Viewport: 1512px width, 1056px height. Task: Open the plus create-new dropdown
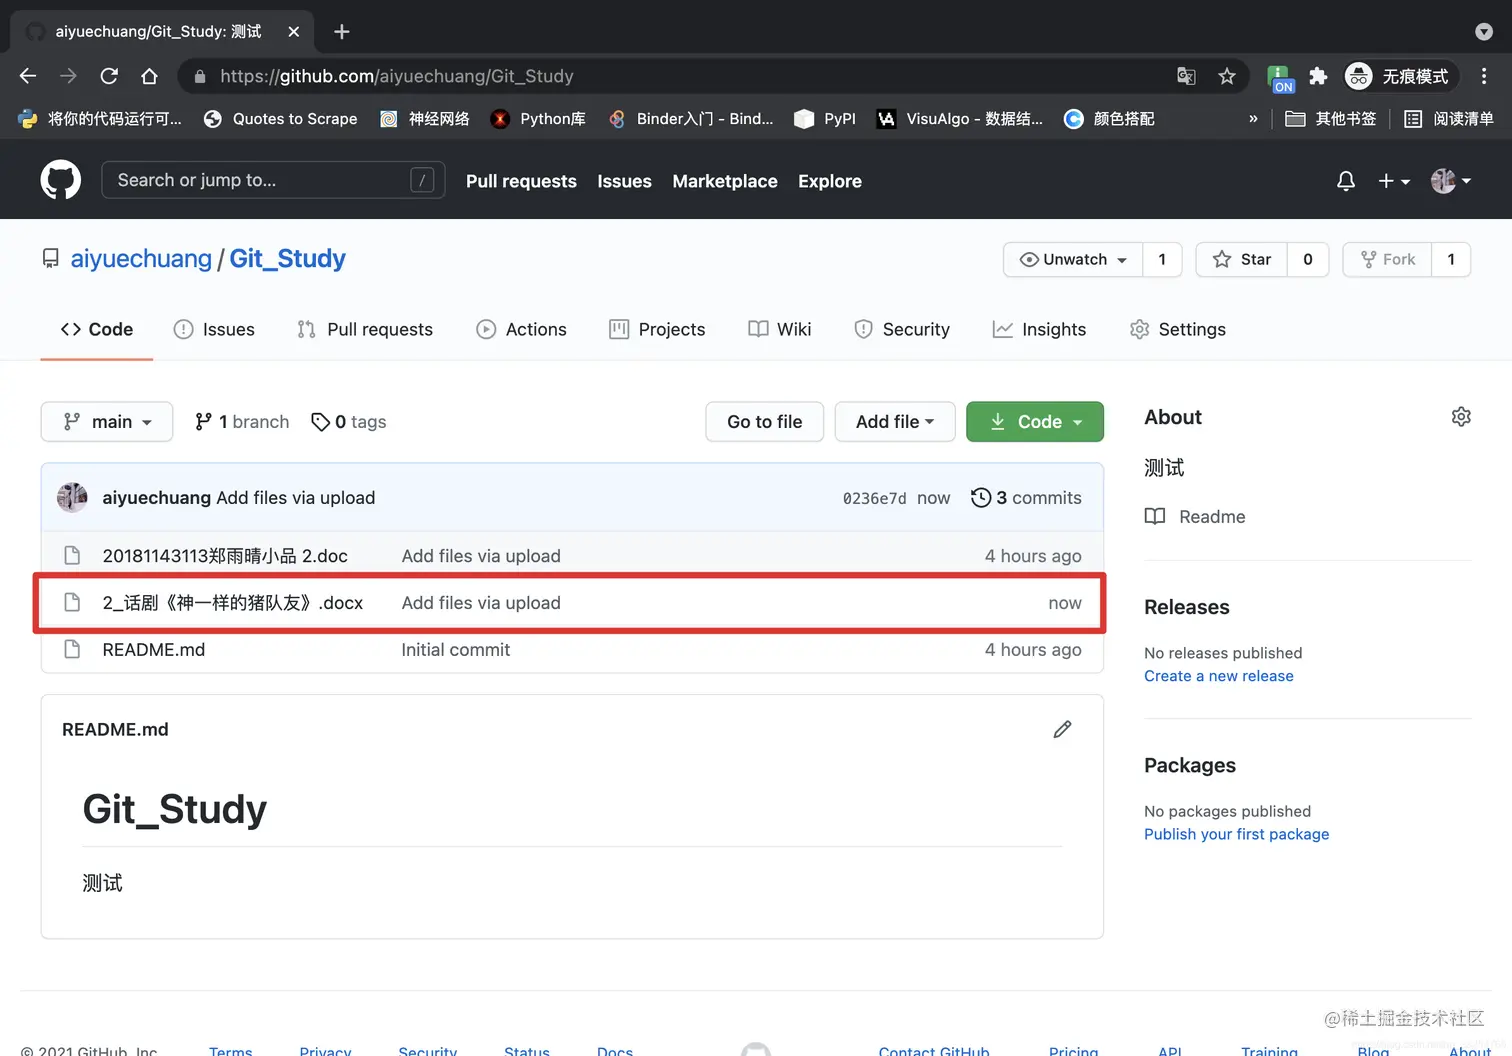point(1394,181)
